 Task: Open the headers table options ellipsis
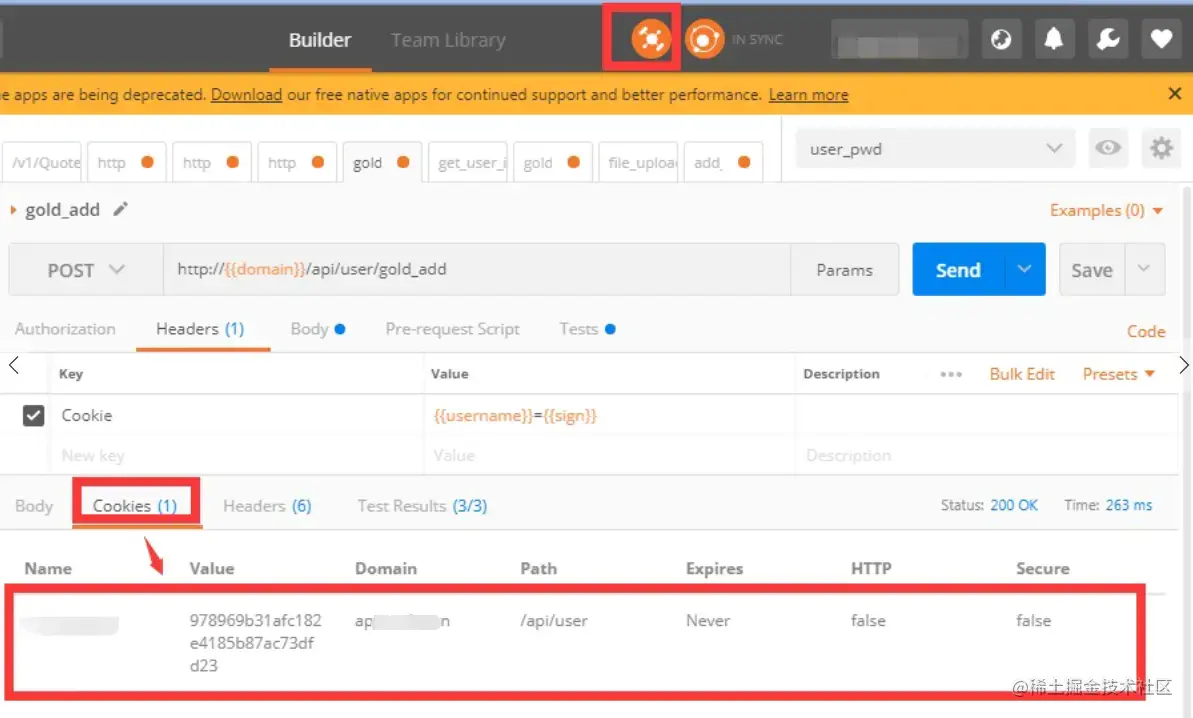(950, 374)
